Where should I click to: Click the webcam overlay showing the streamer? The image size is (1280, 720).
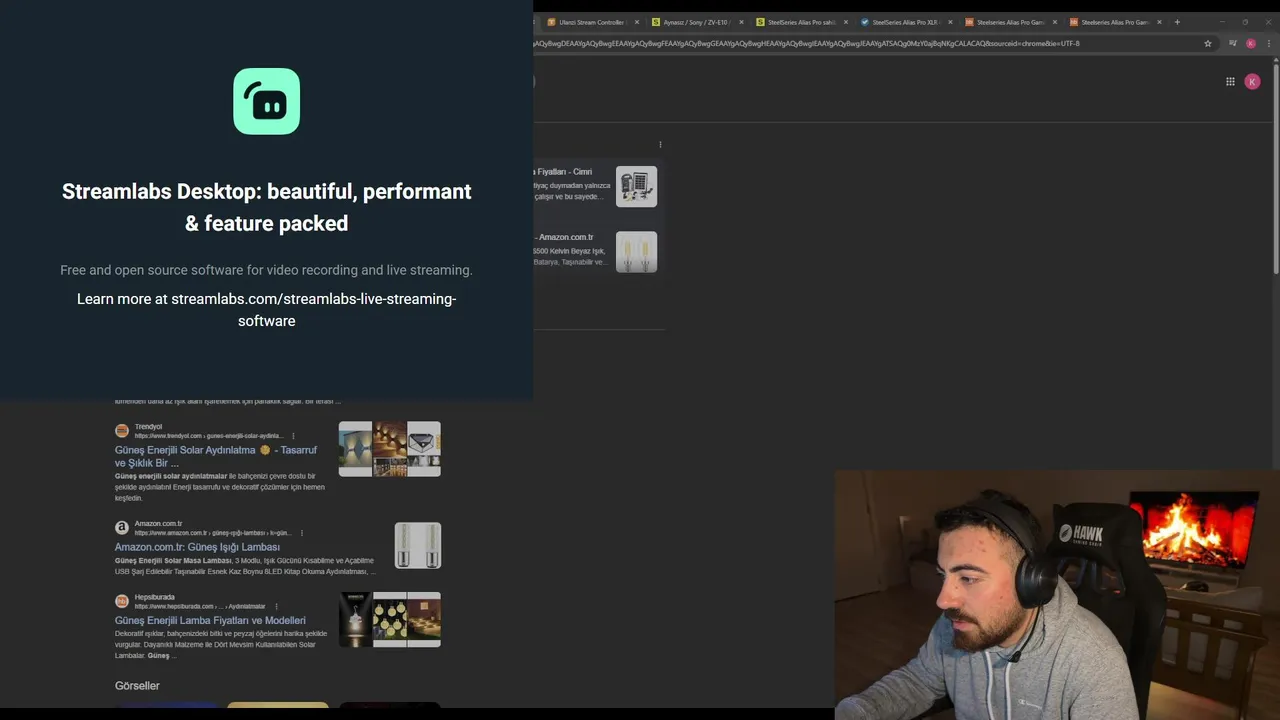tap(1057, 595)
